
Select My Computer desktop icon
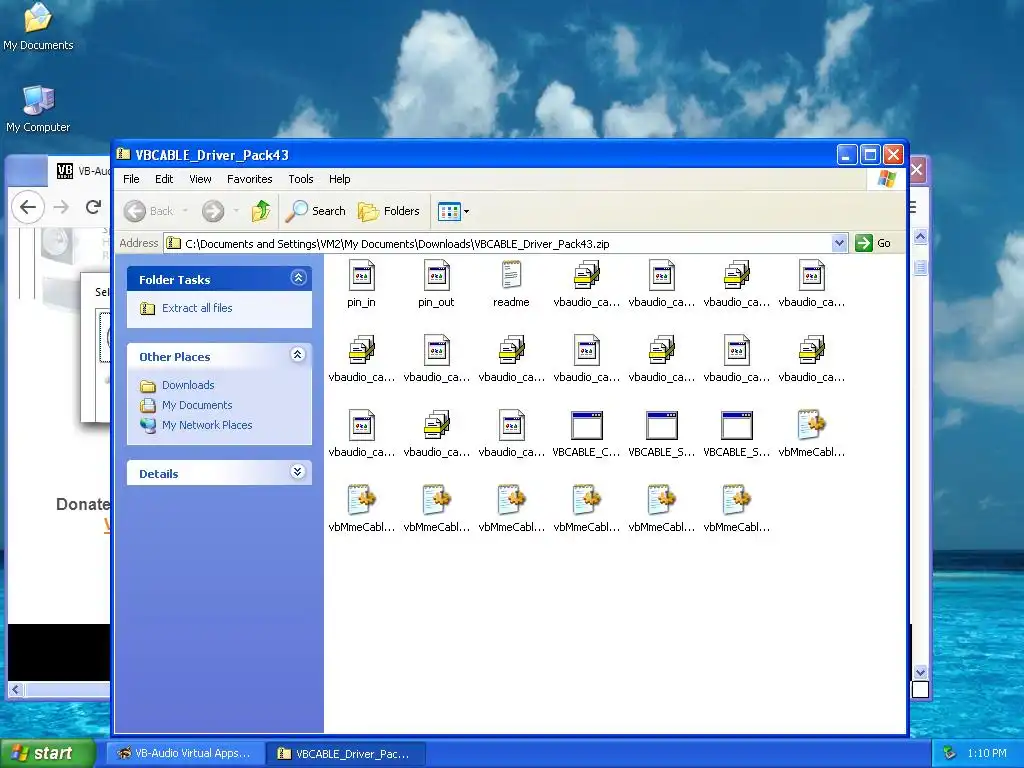38,108
